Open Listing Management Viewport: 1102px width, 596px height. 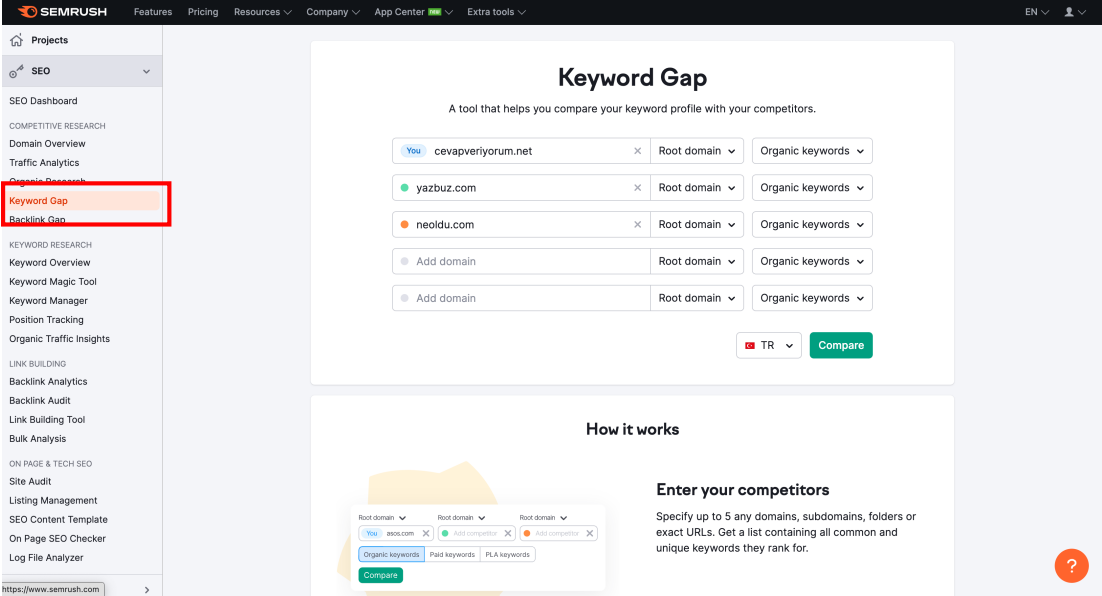tap(53, 500)
